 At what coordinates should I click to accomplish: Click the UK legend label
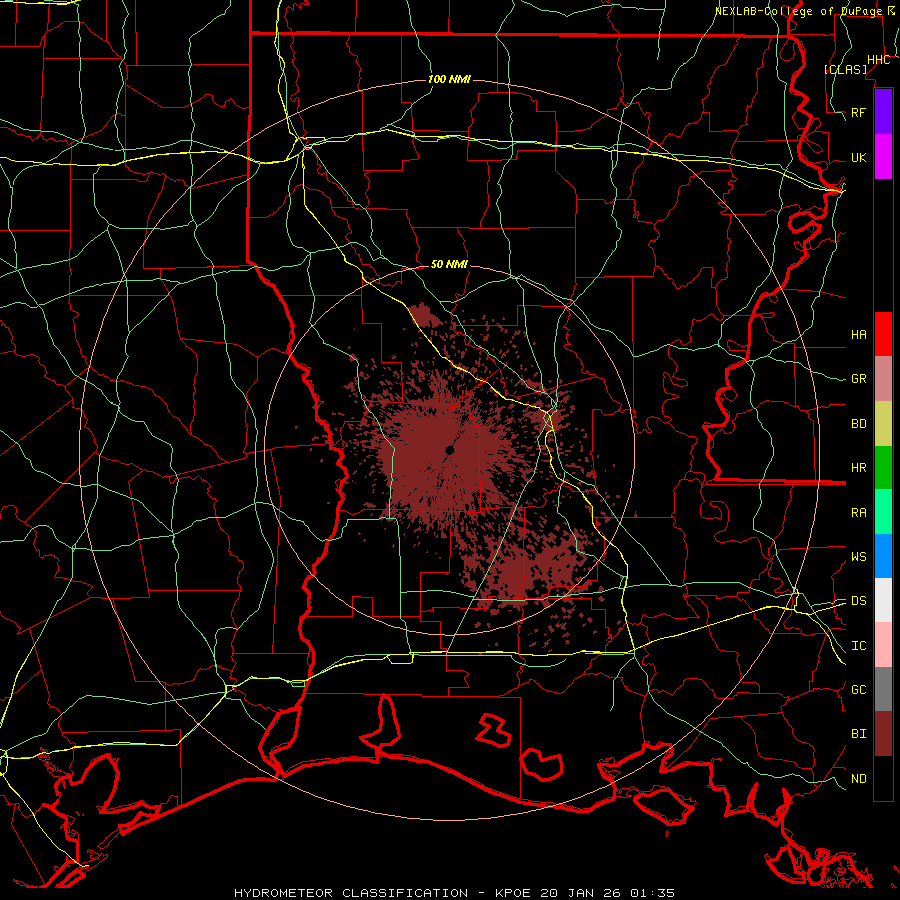pyautogui.click(x=859, y=157)
